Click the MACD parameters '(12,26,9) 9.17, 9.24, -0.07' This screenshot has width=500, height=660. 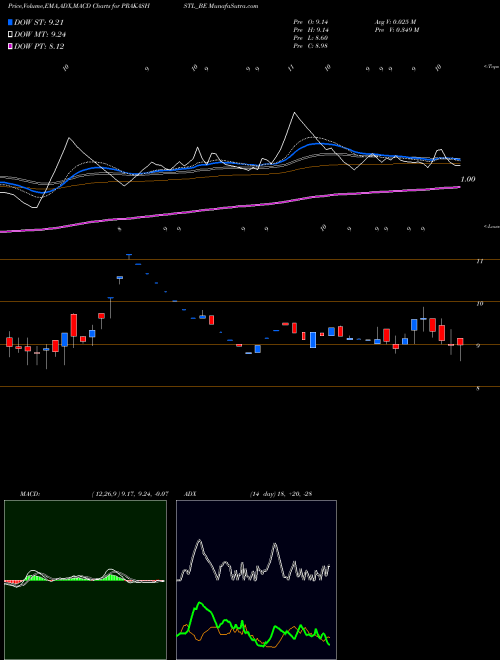130,494
